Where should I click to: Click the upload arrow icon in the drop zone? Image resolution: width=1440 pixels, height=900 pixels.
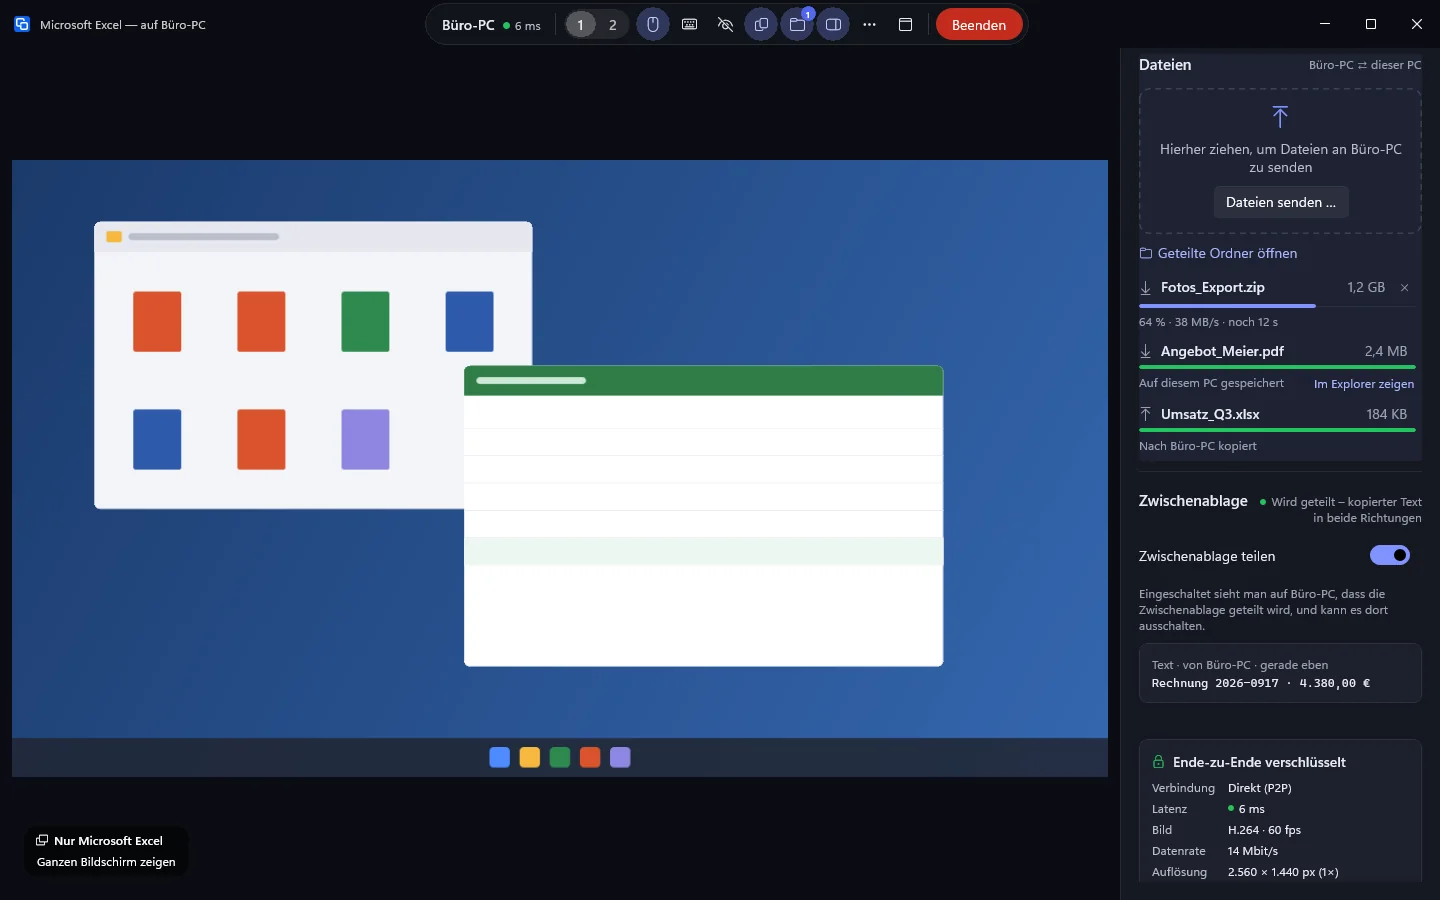point(1280,116)
